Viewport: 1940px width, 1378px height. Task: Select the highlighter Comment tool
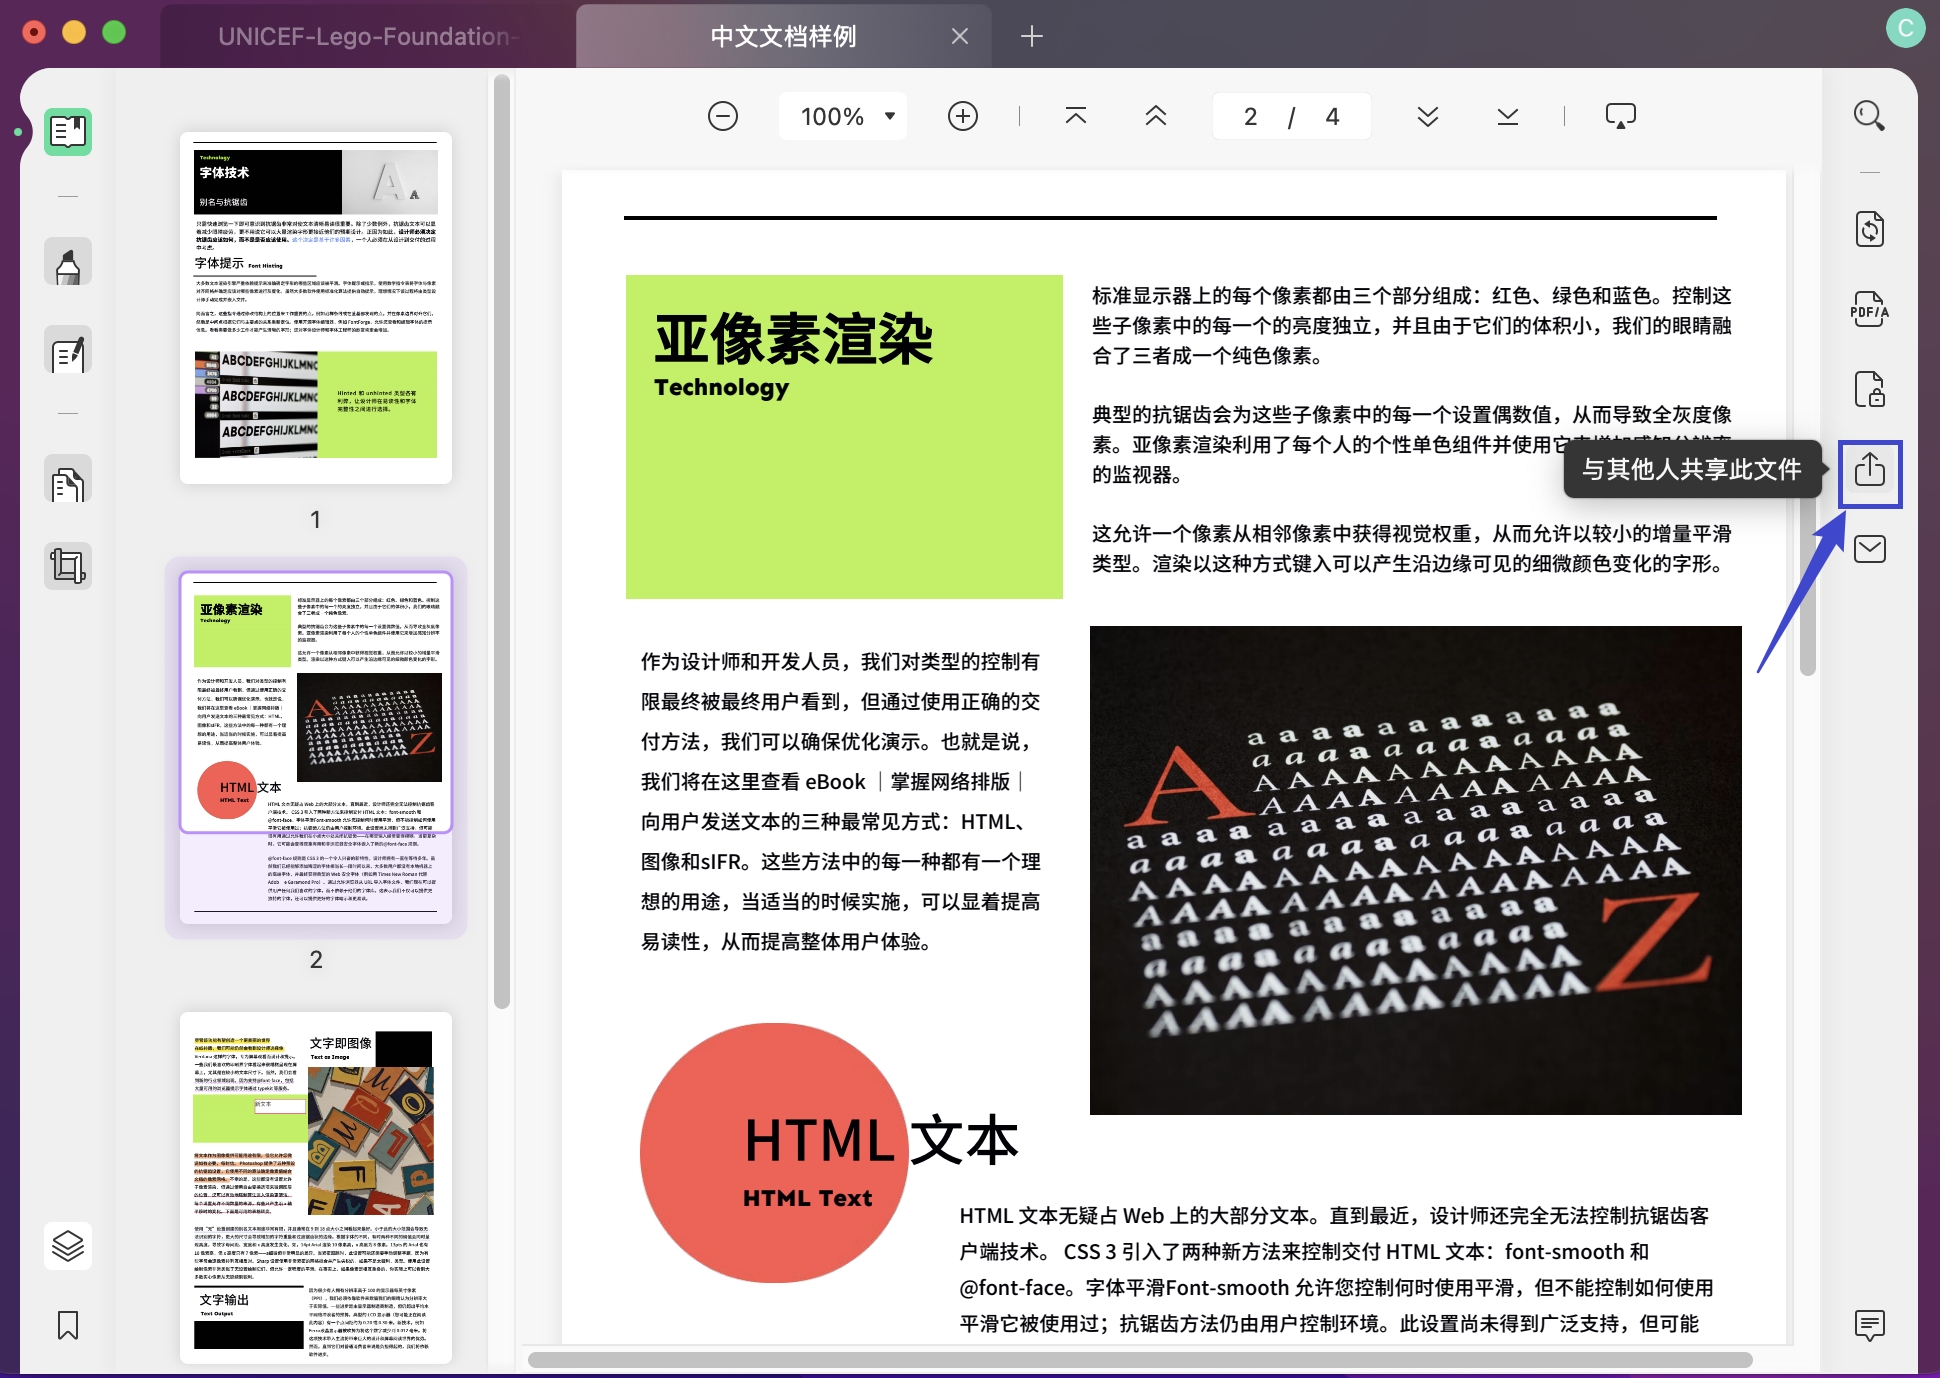[68, 263]
